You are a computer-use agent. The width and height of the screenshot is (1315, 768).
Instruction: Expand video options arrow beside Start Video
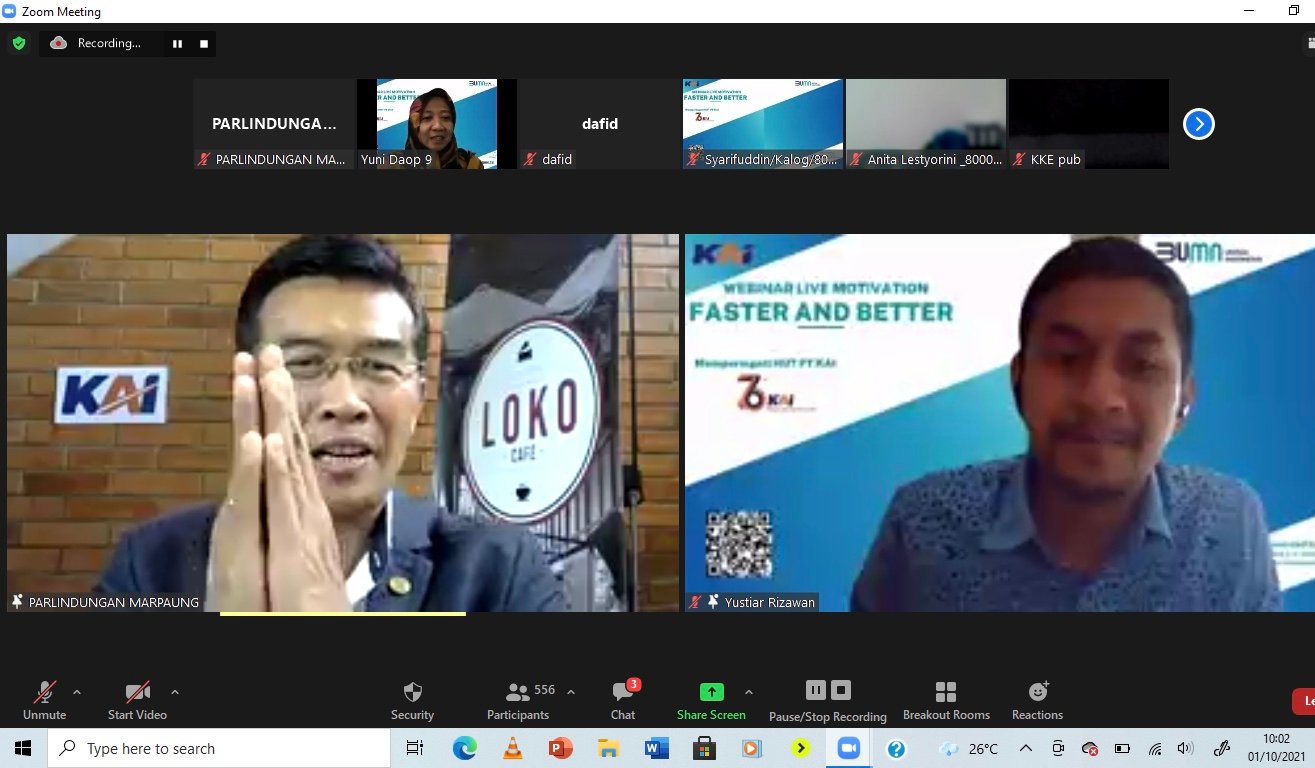175,692
